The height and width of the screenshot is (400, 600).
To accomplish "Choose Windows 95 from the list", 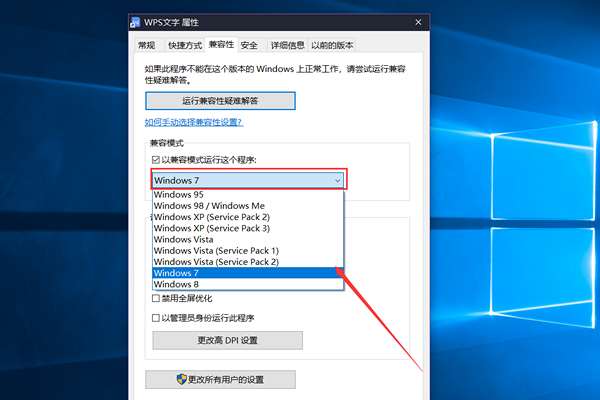I will 248,194.
